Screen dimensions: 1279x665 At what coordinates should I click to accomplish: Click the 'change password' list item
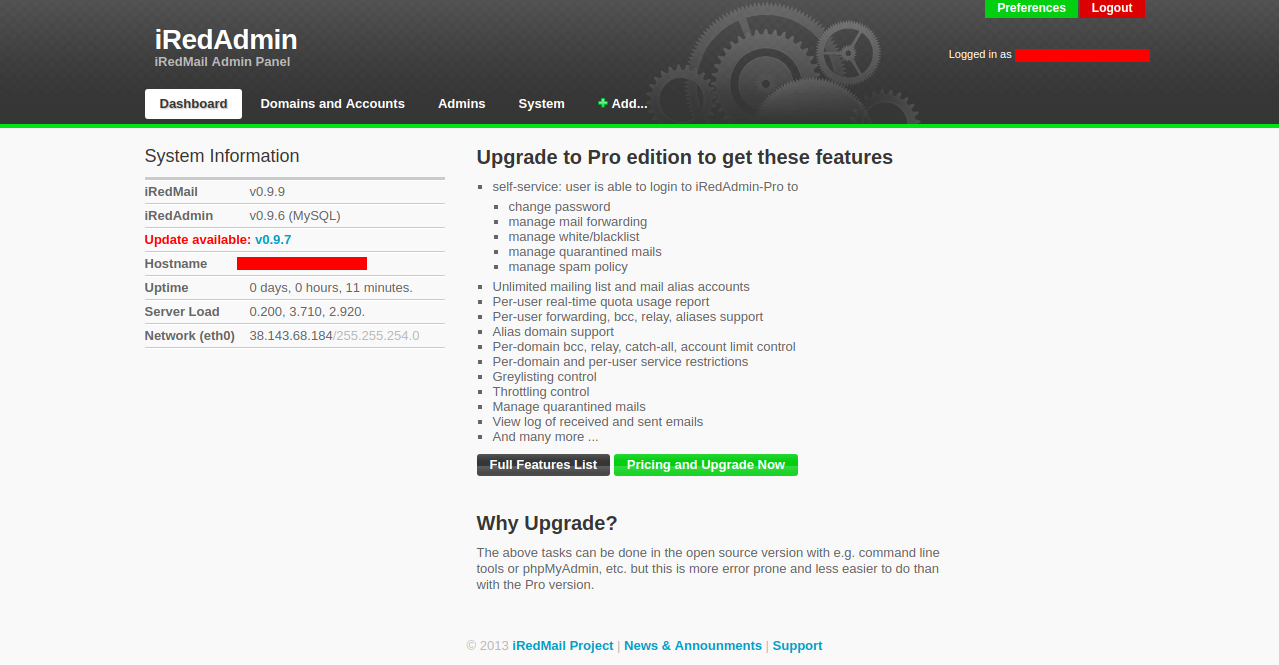(559, 207)
